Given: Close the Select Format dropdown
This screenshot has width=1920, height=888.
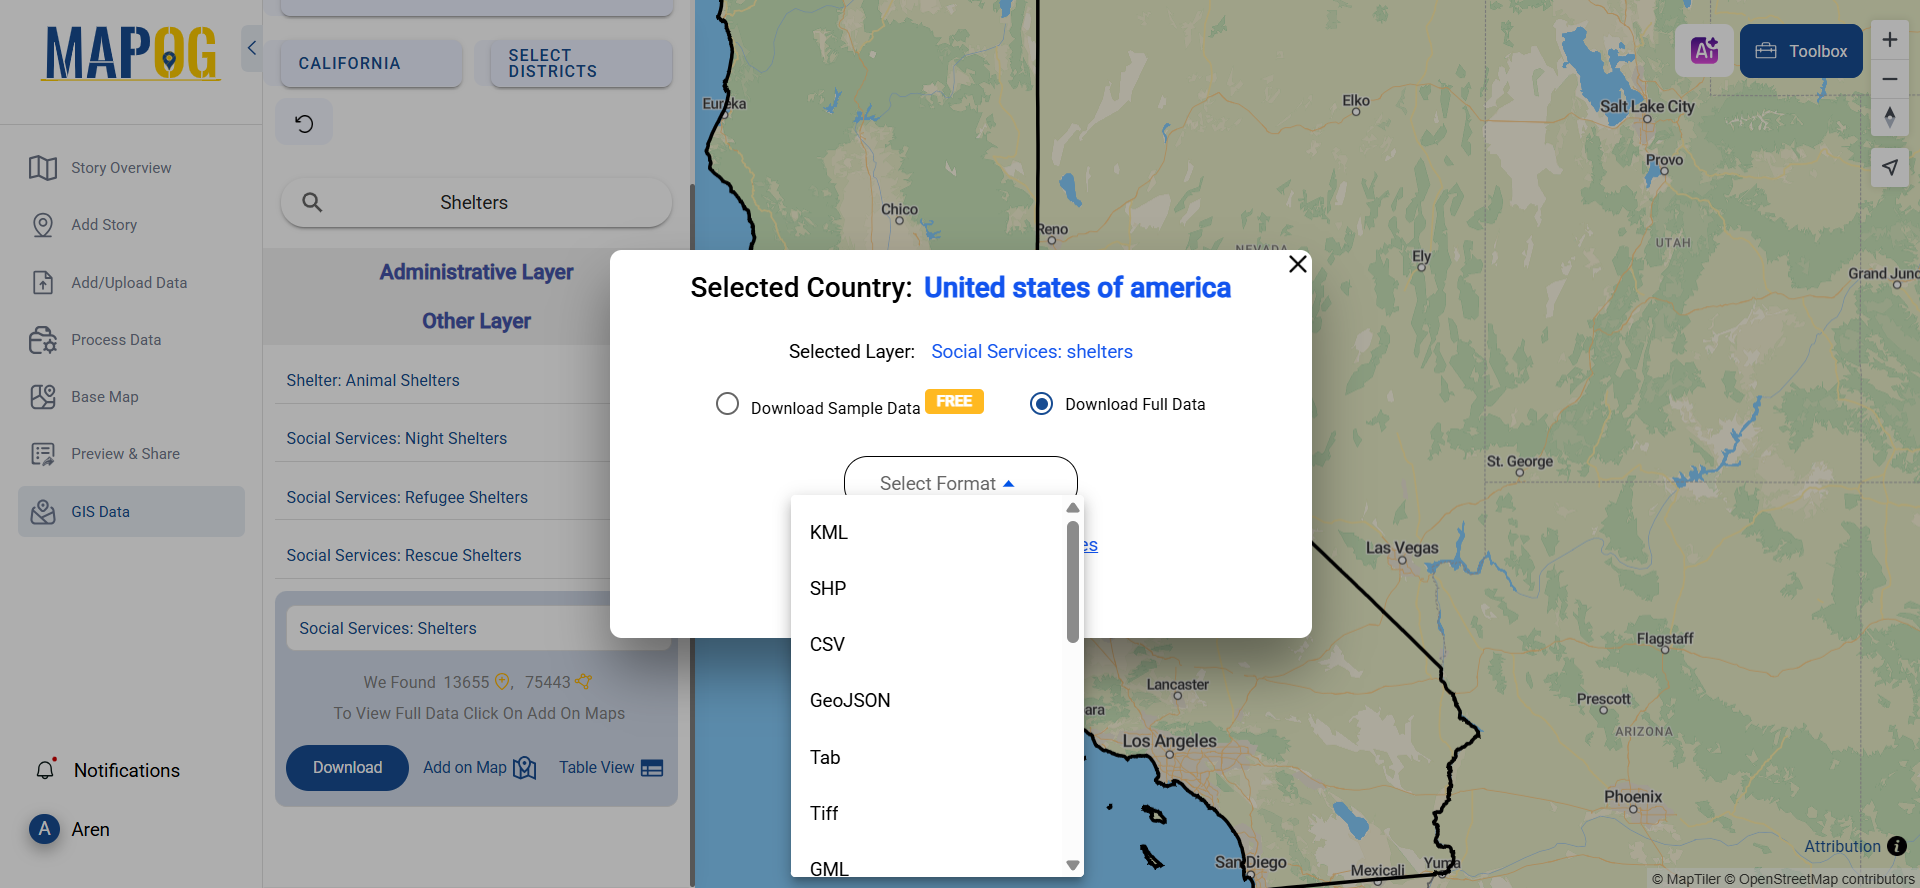Looking at the screenshot, I should (959, 482).
